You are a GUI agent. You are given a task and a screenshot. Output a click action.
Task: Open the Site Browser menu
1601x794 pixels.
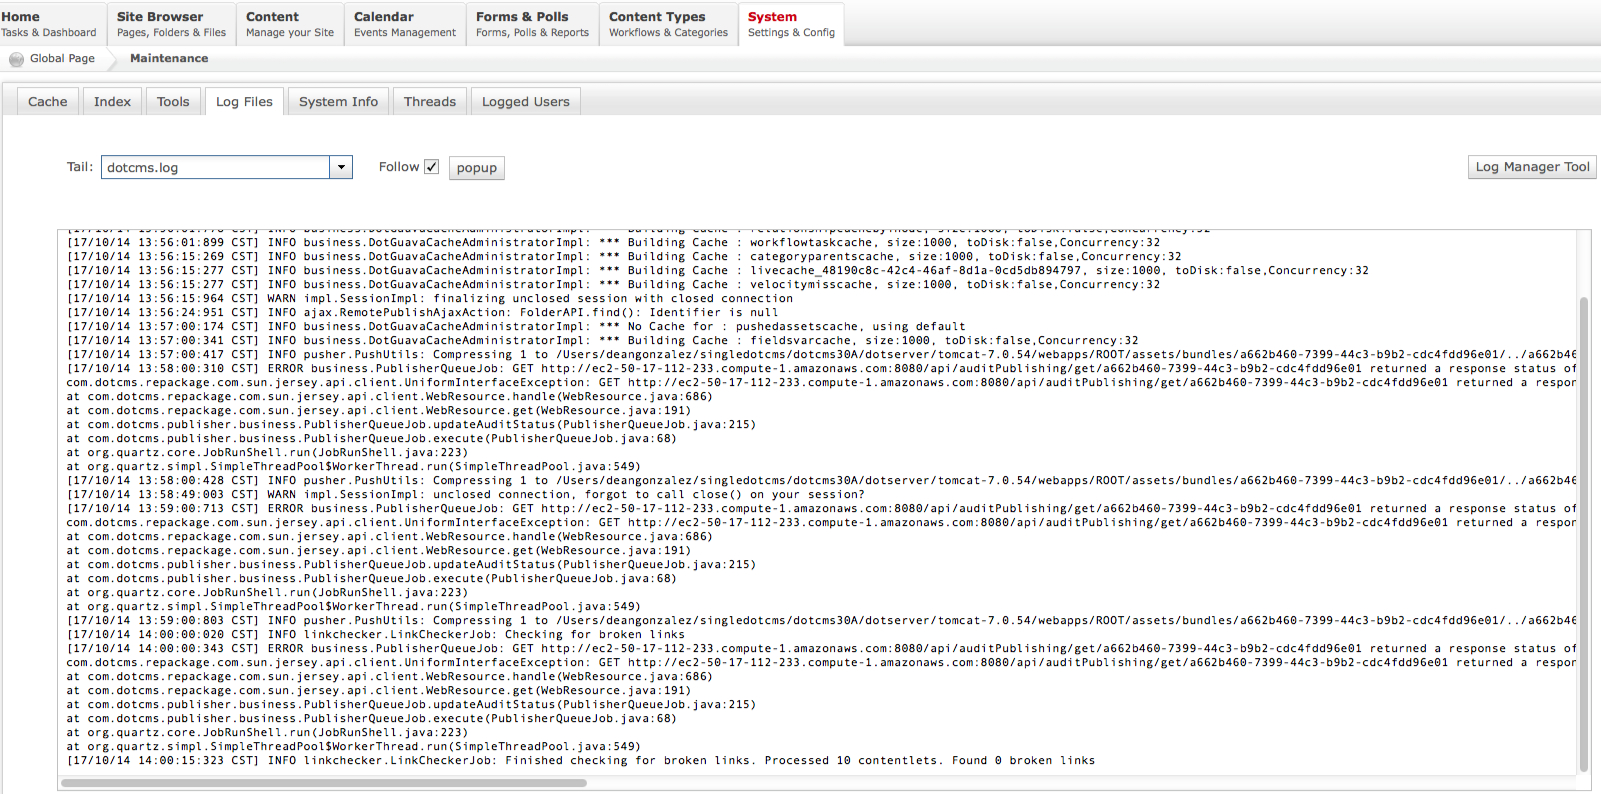pyautogui.click(x=170, y=24)
